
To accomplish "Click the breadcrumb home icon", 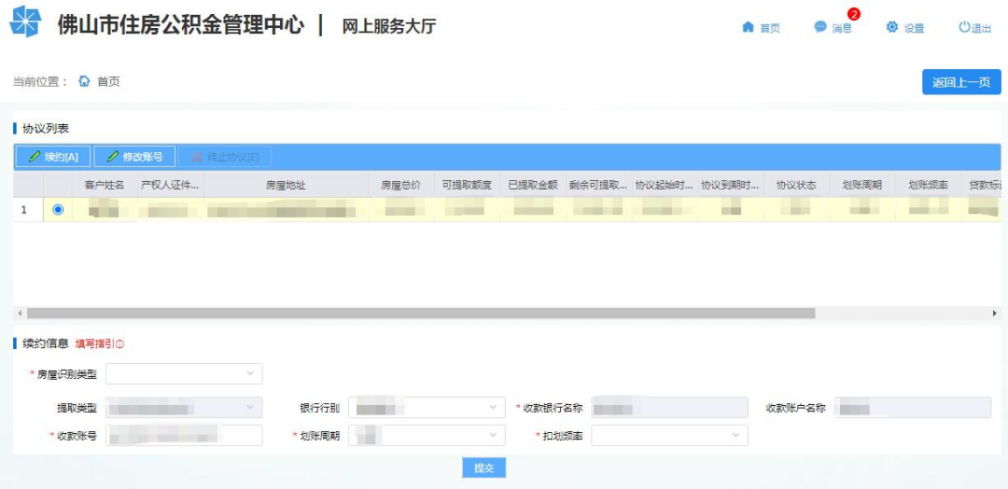I will pos(84,82).
